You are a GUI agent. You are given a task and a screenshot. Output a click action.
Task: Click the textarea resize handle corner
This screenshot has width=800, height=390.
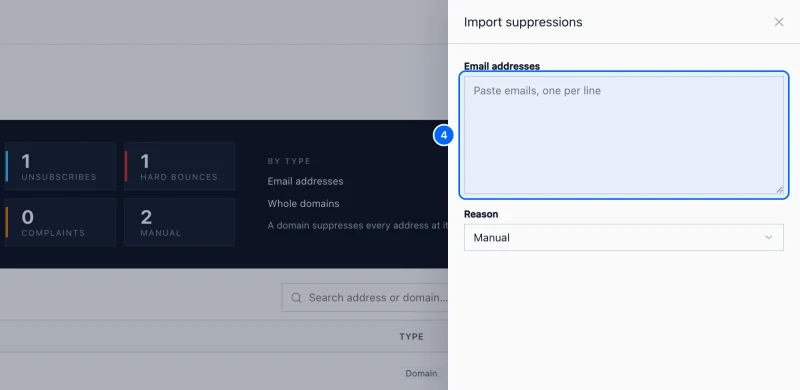tap(780, 189)
